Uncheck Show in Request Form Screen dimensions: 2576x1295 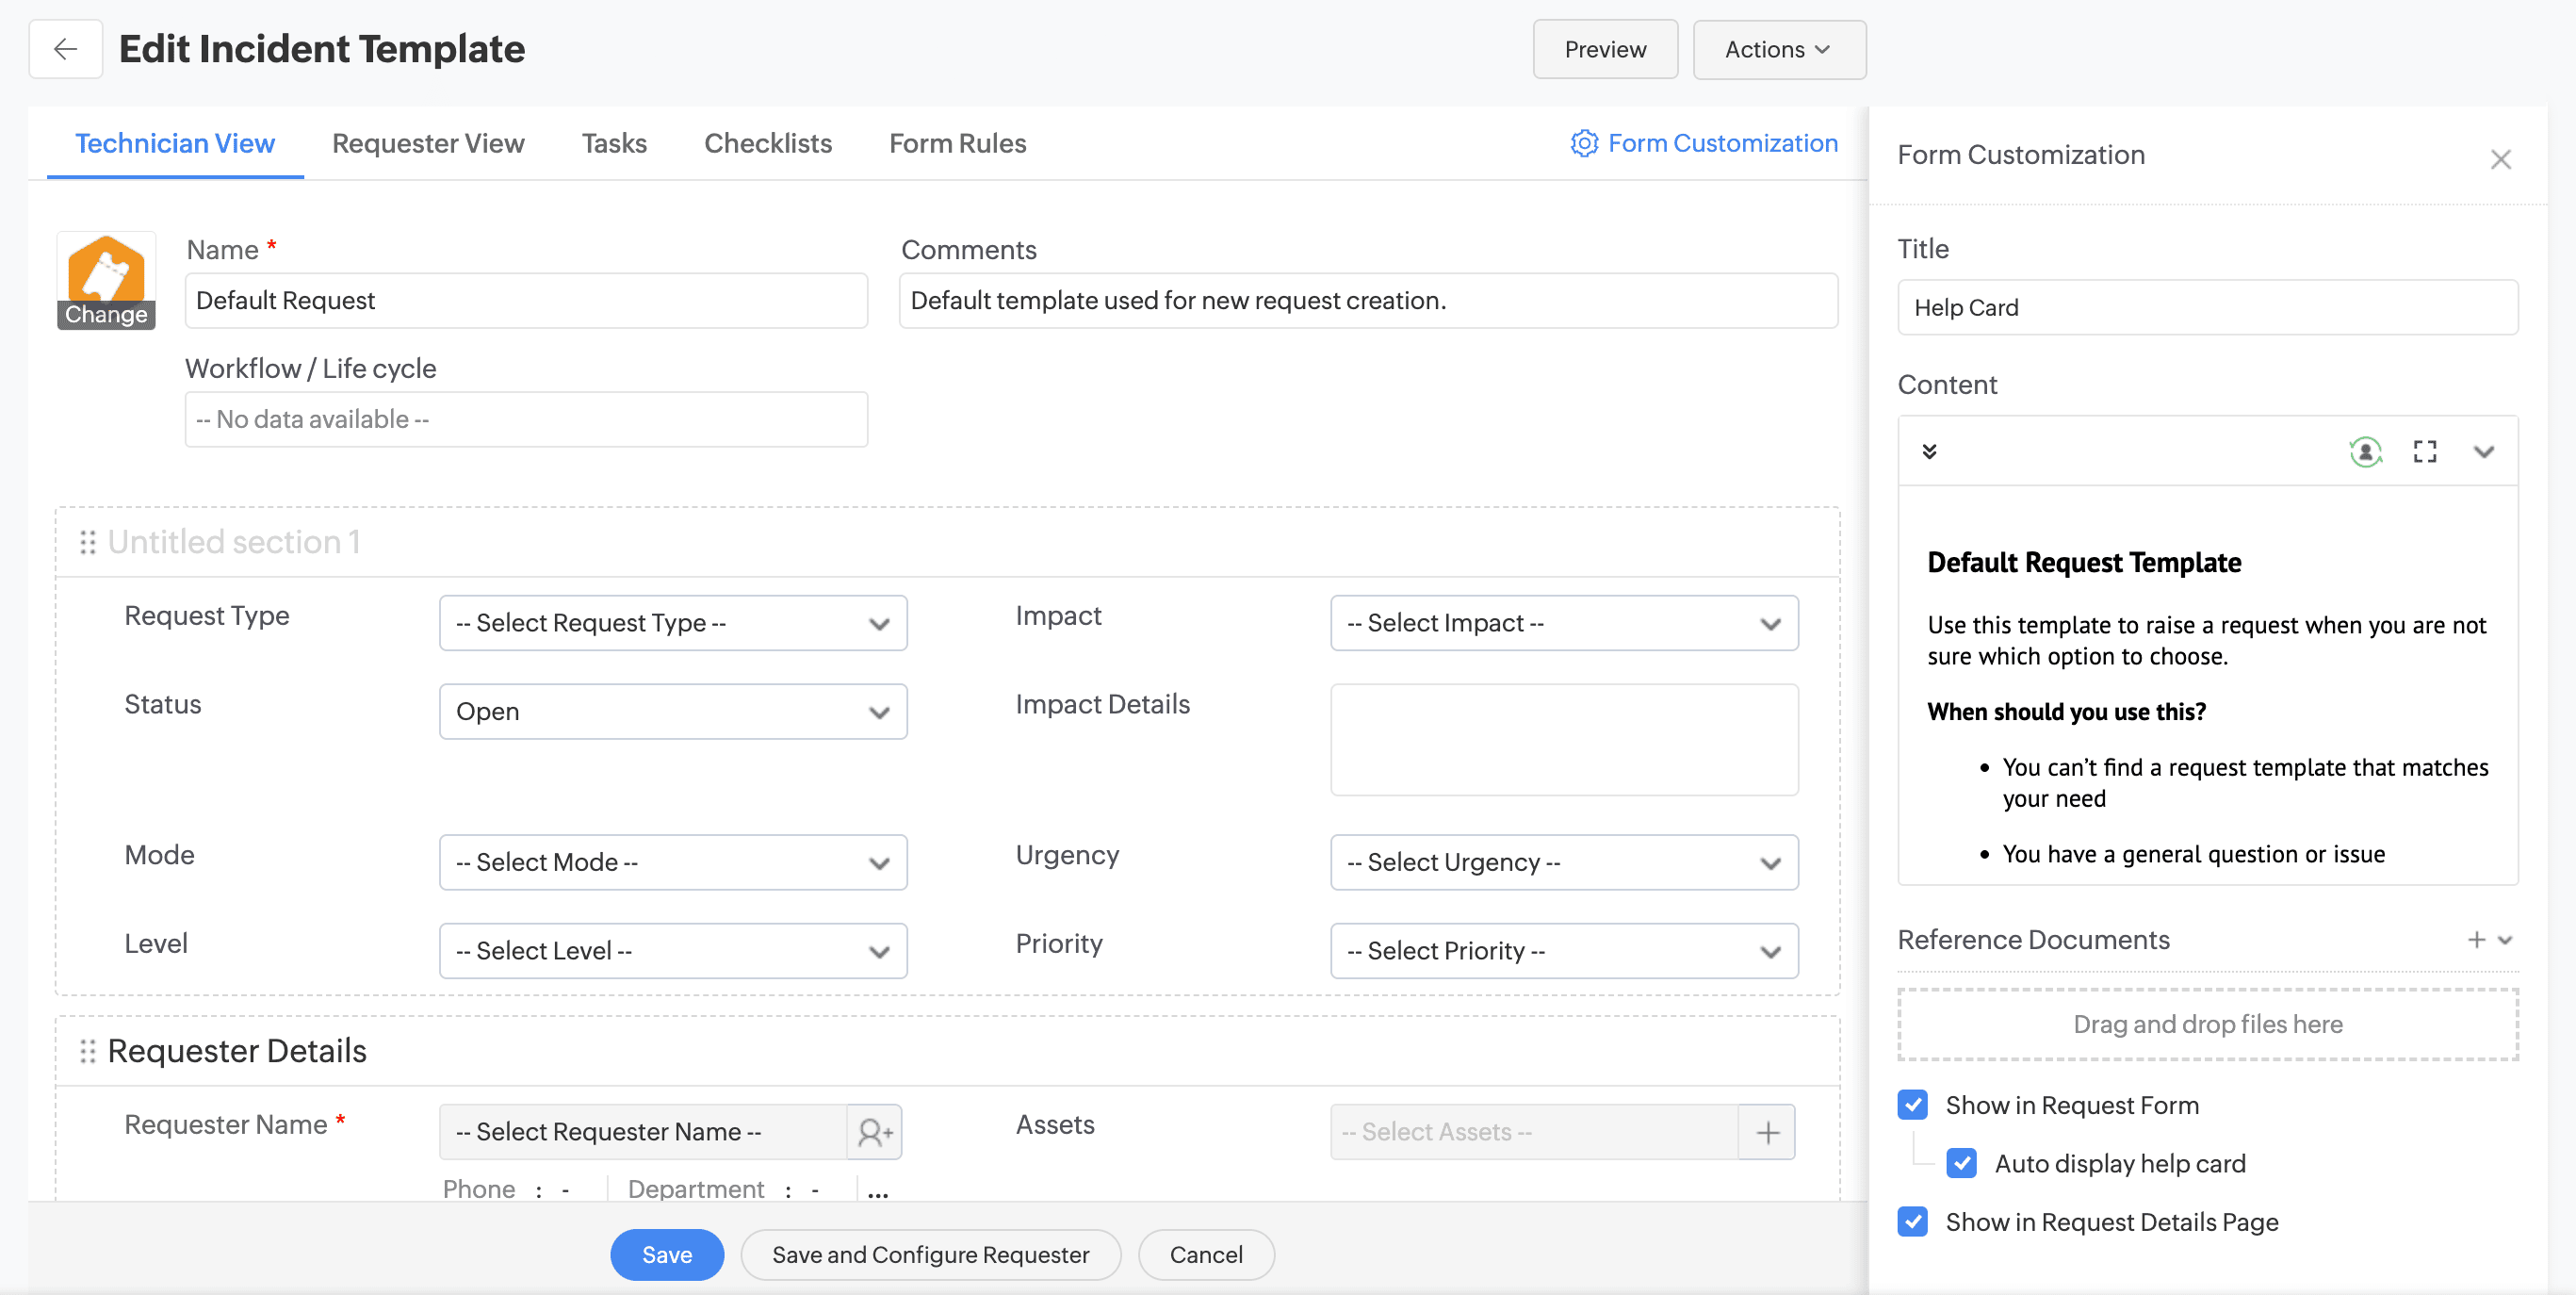coord(1912,1105)
